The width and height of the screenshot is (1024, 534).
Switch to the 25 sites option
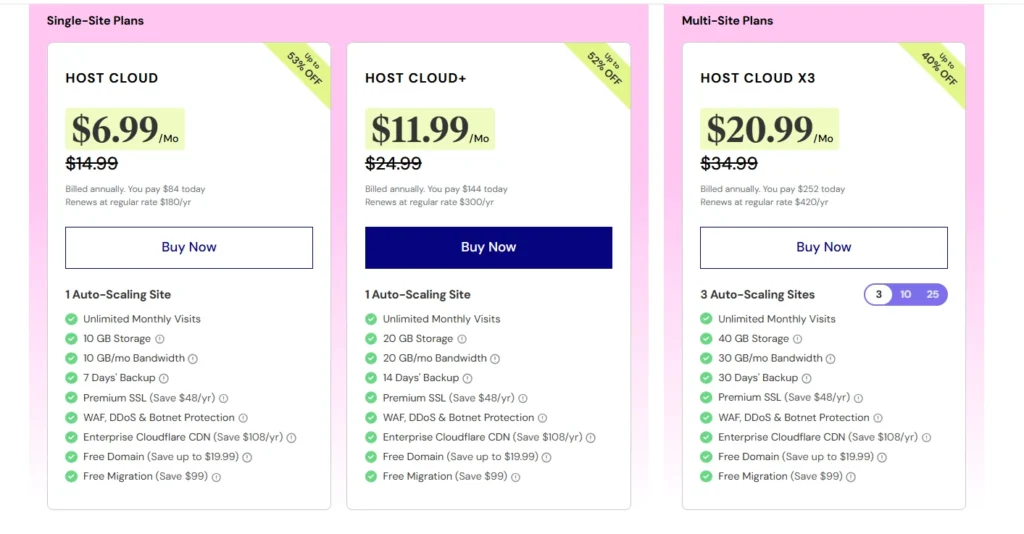point(932,295)
